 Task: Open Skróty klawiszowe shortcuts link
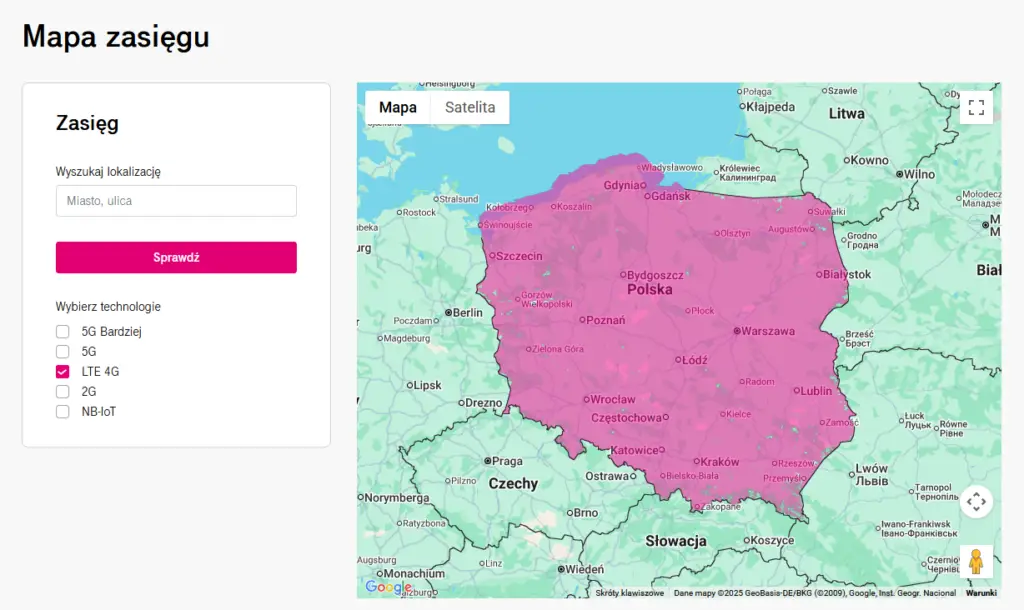[630, 593]
